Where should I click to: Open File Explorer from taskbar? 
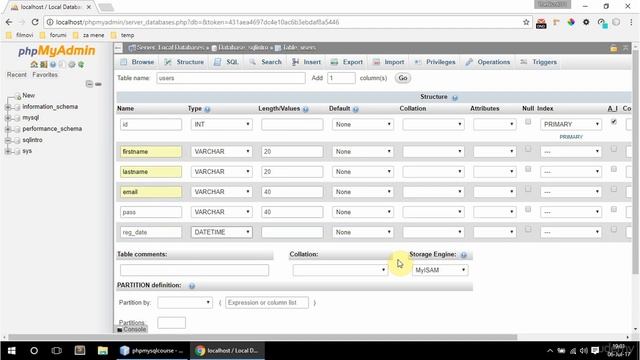point(102,351)
